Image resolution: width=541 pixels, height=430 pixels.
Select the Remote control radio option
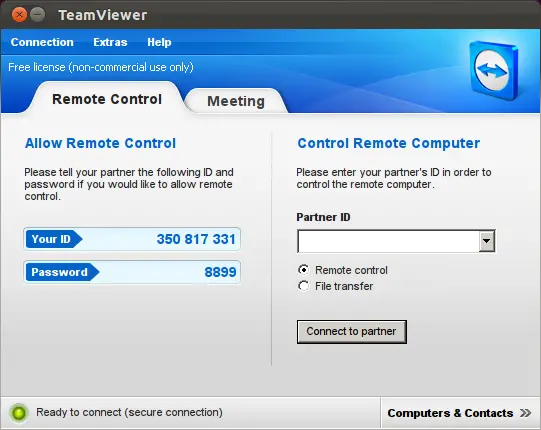click(304, 270)
